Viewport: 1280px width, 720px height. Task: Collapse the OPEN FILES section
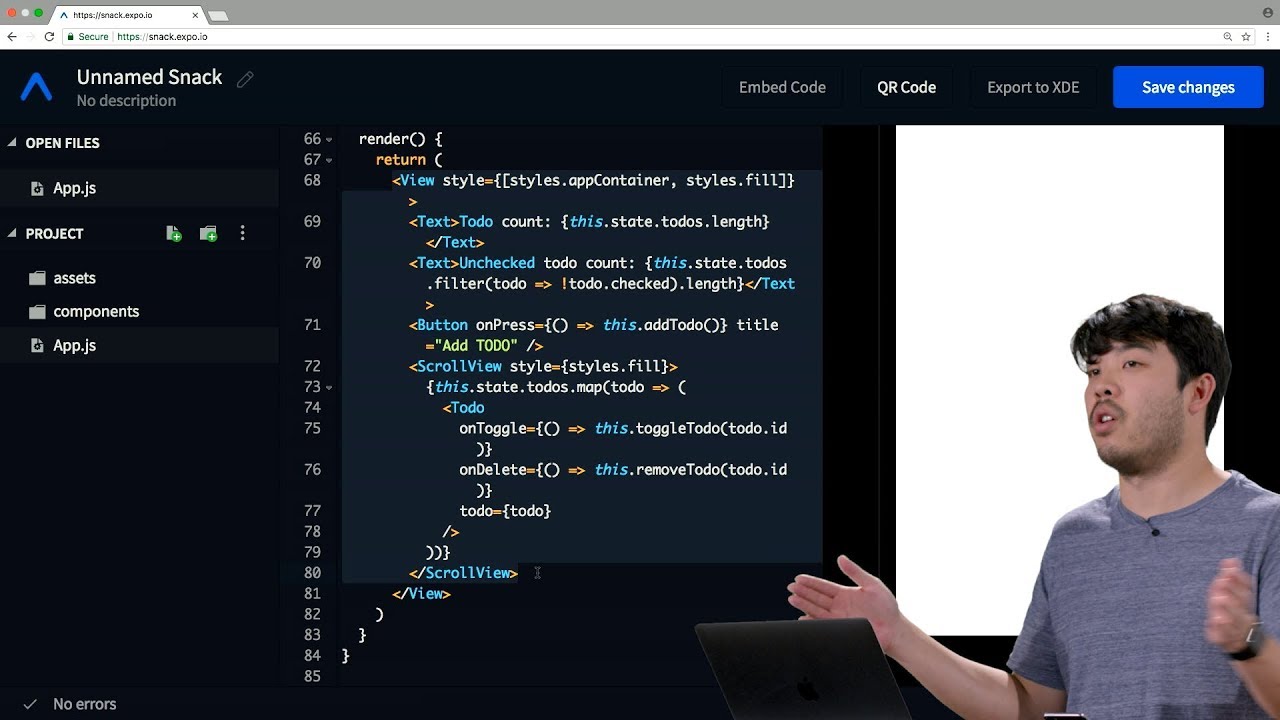click(13, 143)
